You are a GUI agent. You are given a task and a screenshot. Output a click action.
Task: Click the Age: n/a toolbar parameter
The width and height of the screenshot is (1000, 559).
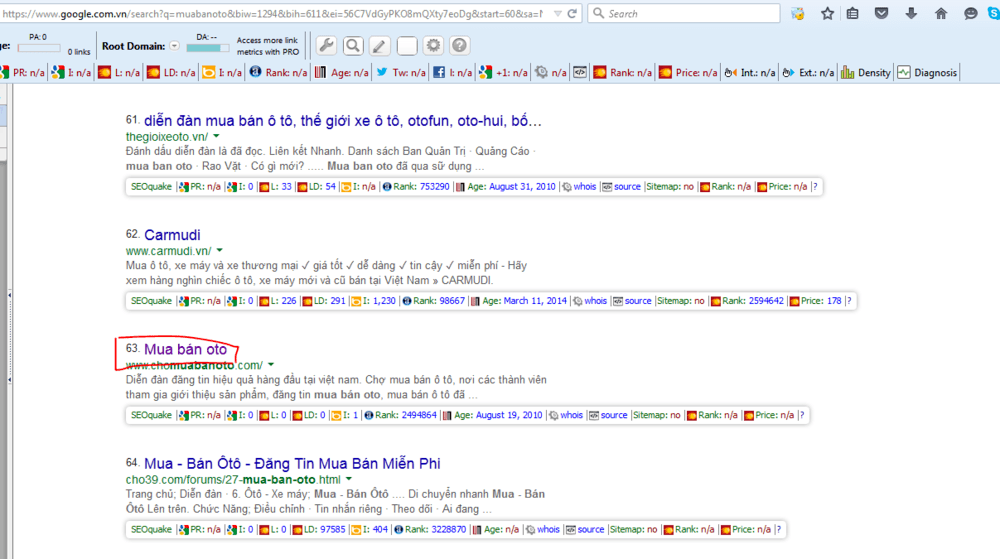pos(341,73)
